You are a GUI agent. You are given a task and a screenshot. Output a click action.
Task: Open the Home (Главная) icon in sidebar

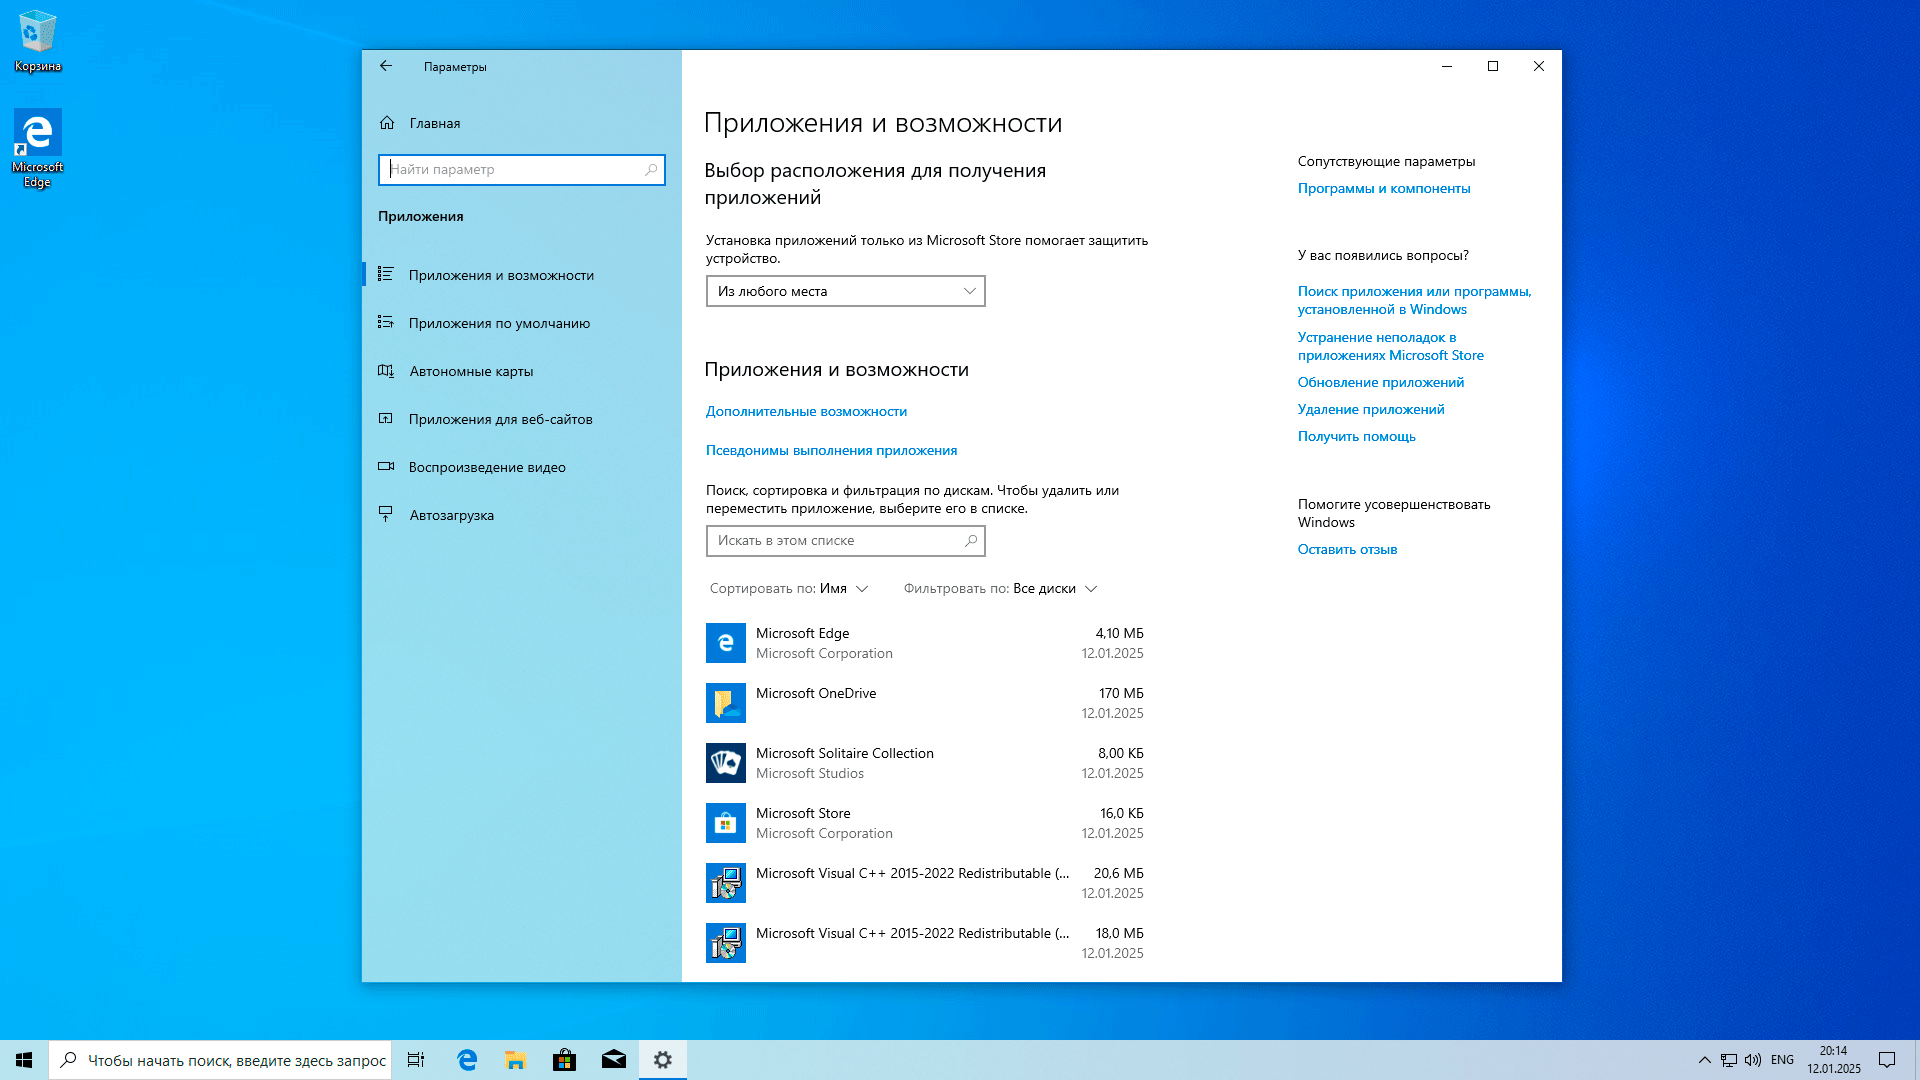[387, 123]
